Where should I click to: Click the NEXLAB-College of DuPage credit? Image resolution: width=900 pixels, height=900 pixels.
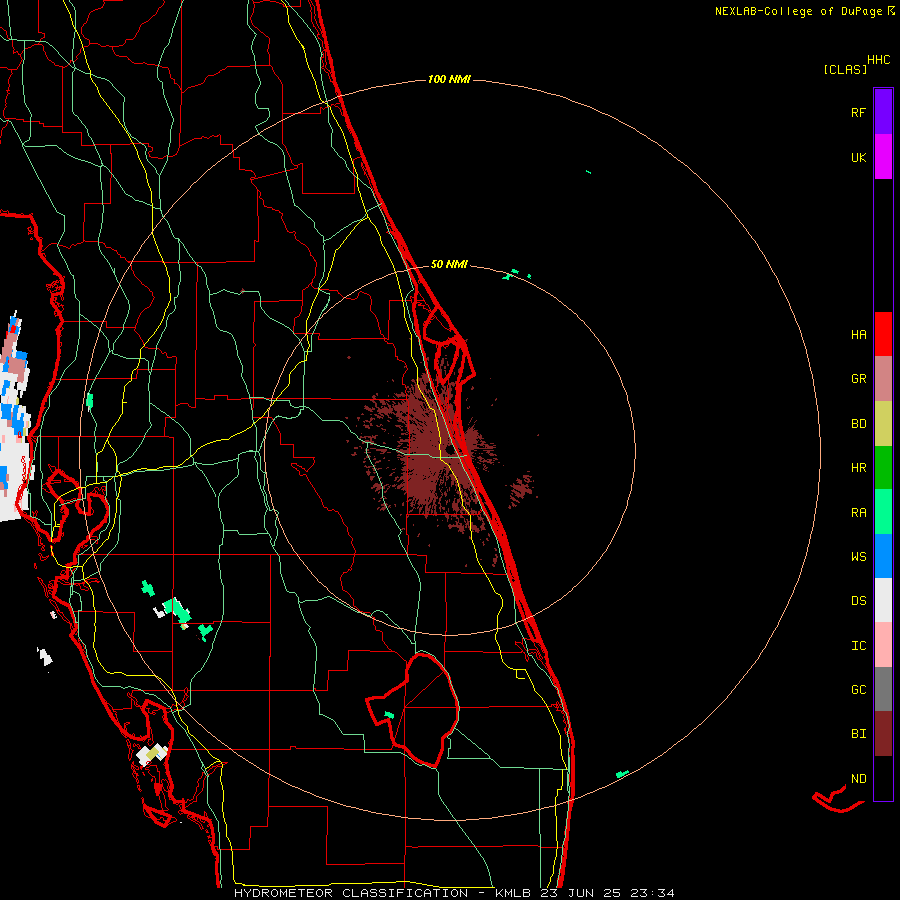(x=804, y=11)
